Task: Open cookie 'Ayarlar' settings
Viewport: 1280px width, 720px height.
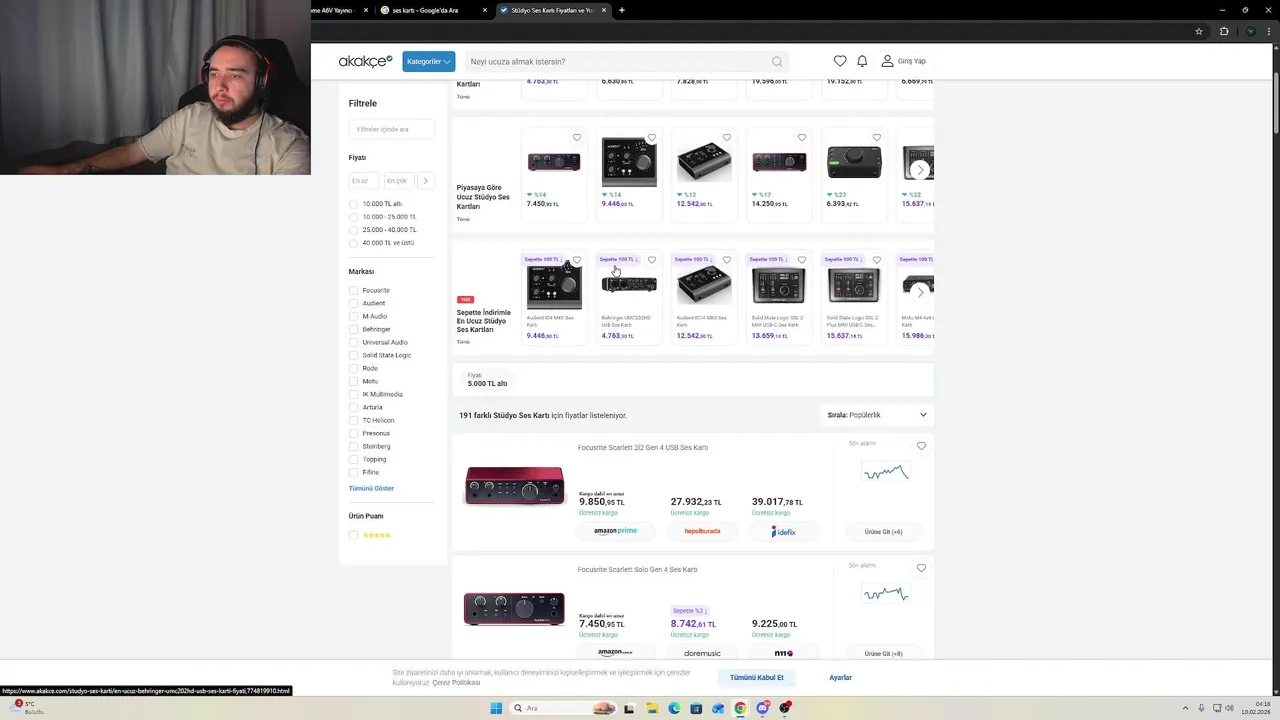Action: point(841,677)
